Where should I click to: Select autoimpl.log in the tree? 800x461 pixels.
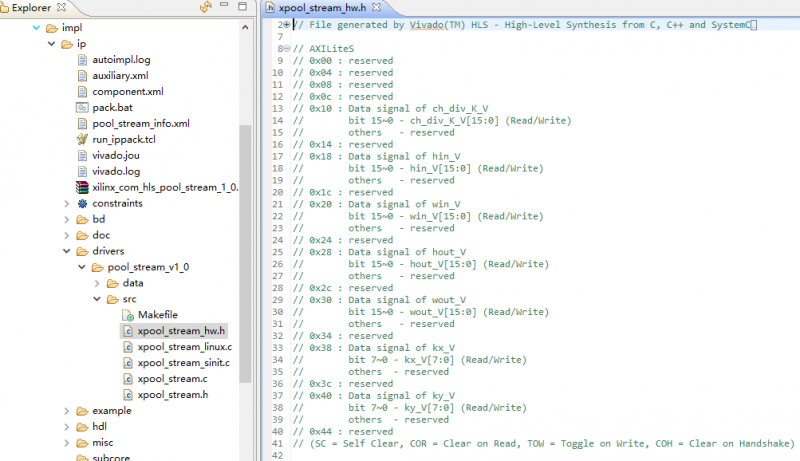pyautogui.click(x=121, y=60)
